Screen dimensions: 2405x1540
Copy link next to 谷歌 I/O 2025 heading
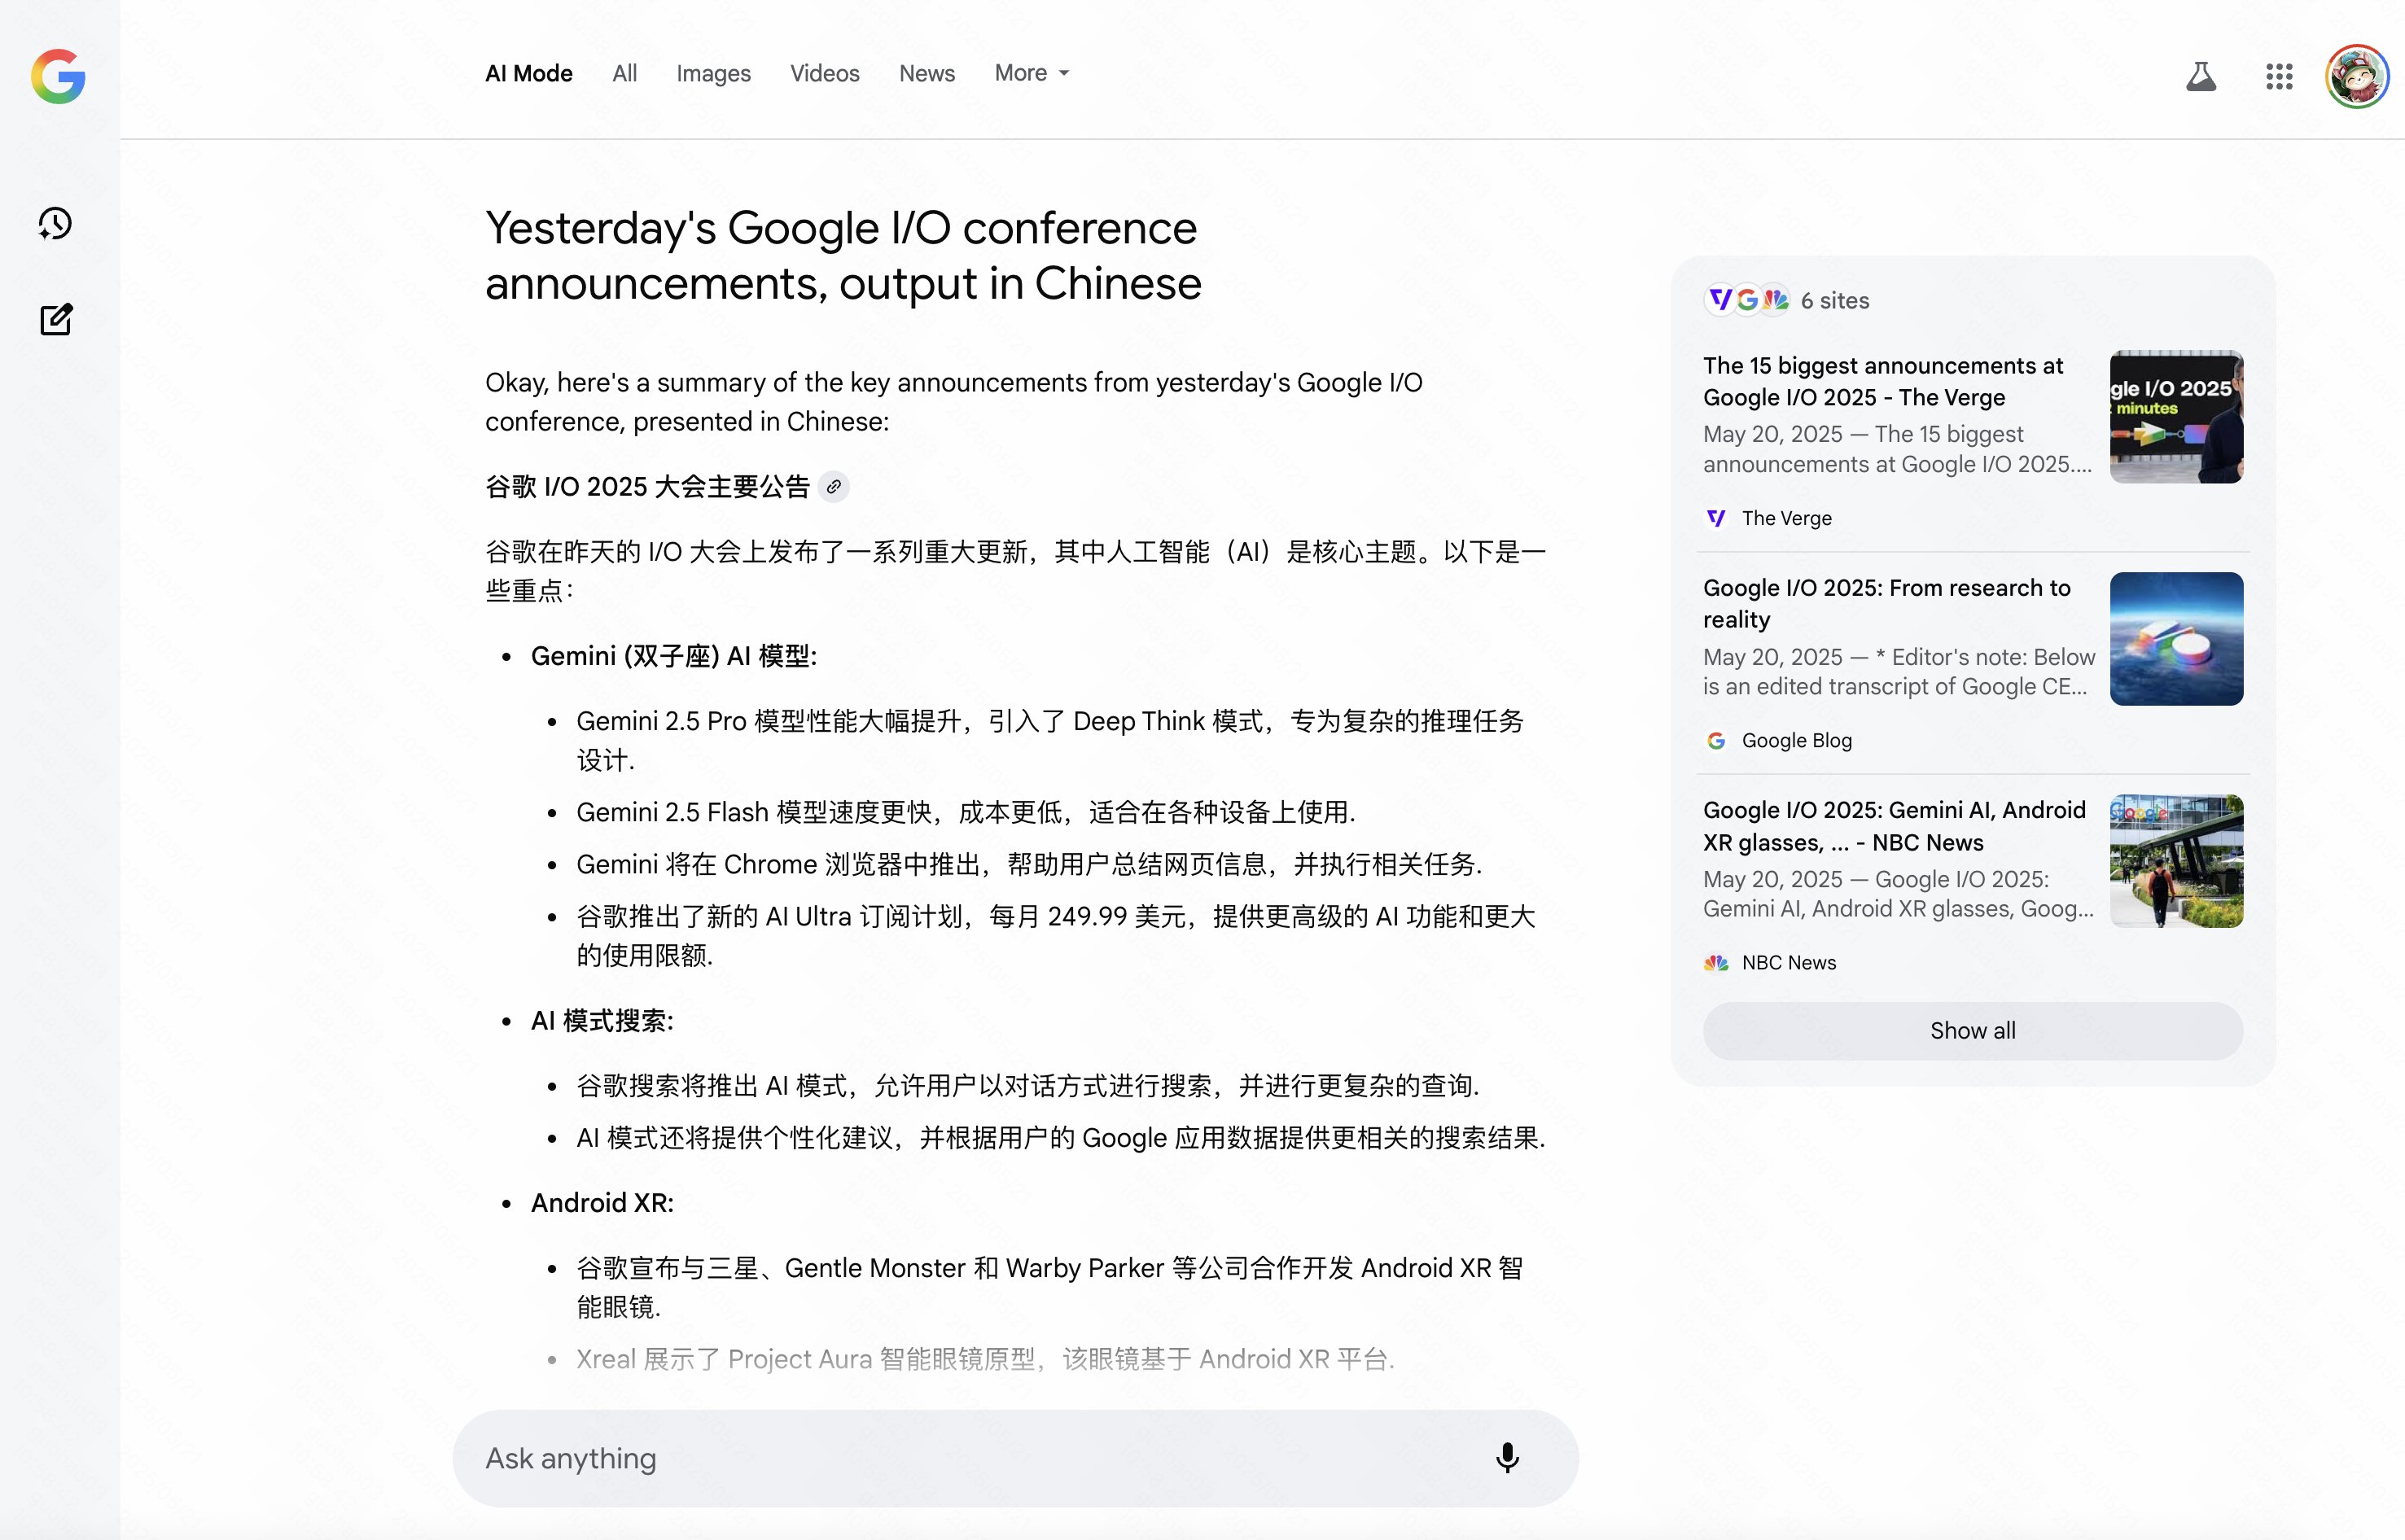[x=833, y=487]
